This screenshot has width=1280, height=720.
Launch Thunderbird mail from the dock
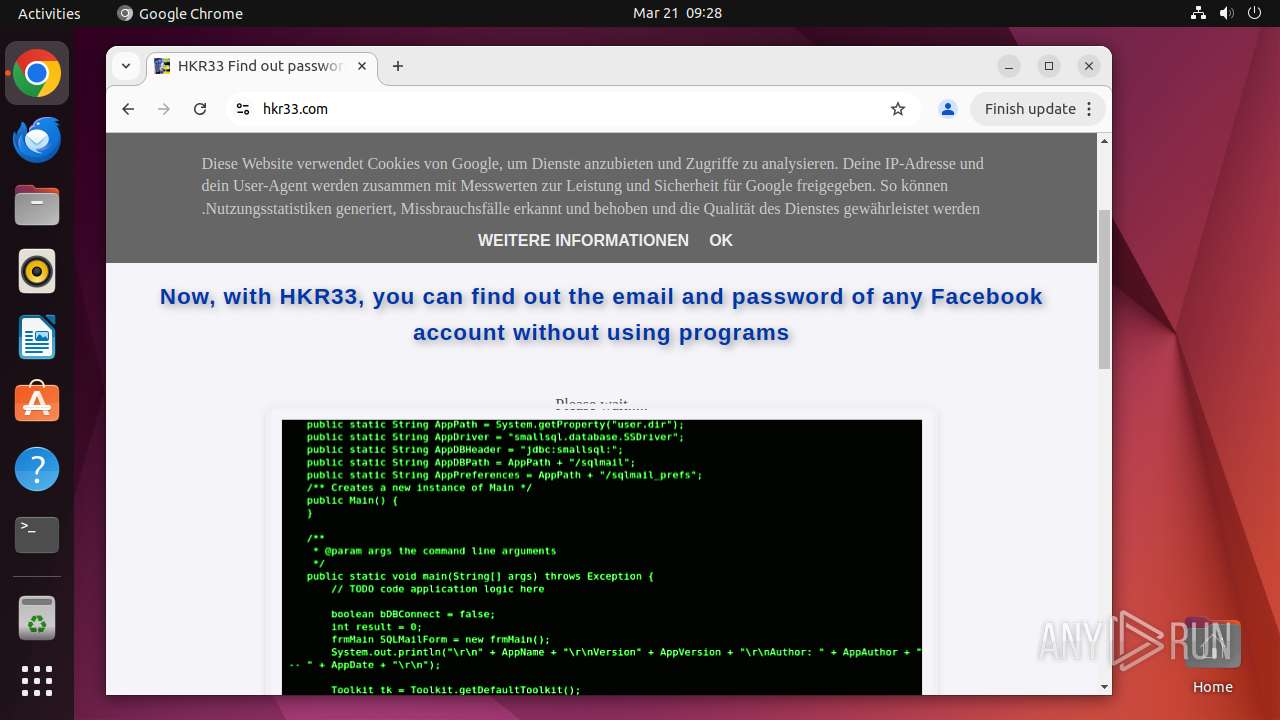point(37,140)
